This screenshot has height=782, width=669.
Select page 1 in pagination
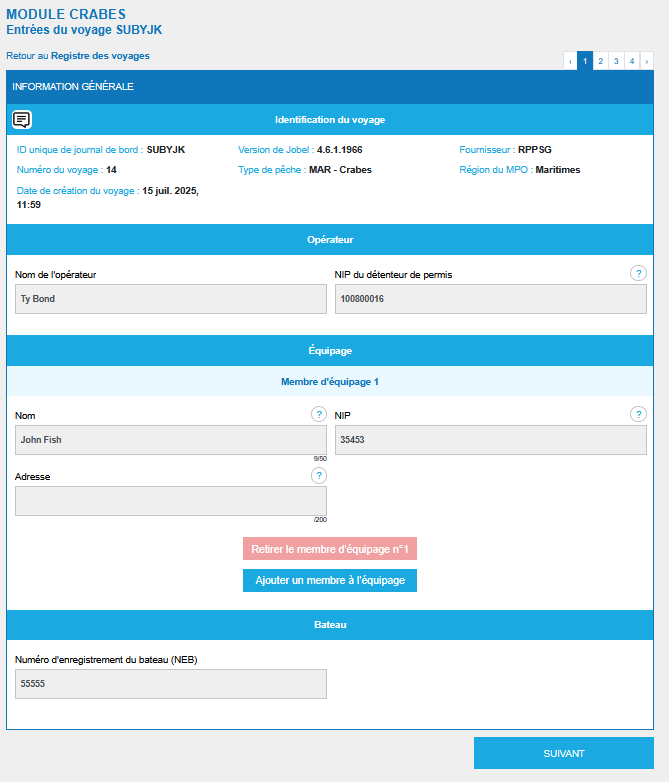tap(585, 61)
